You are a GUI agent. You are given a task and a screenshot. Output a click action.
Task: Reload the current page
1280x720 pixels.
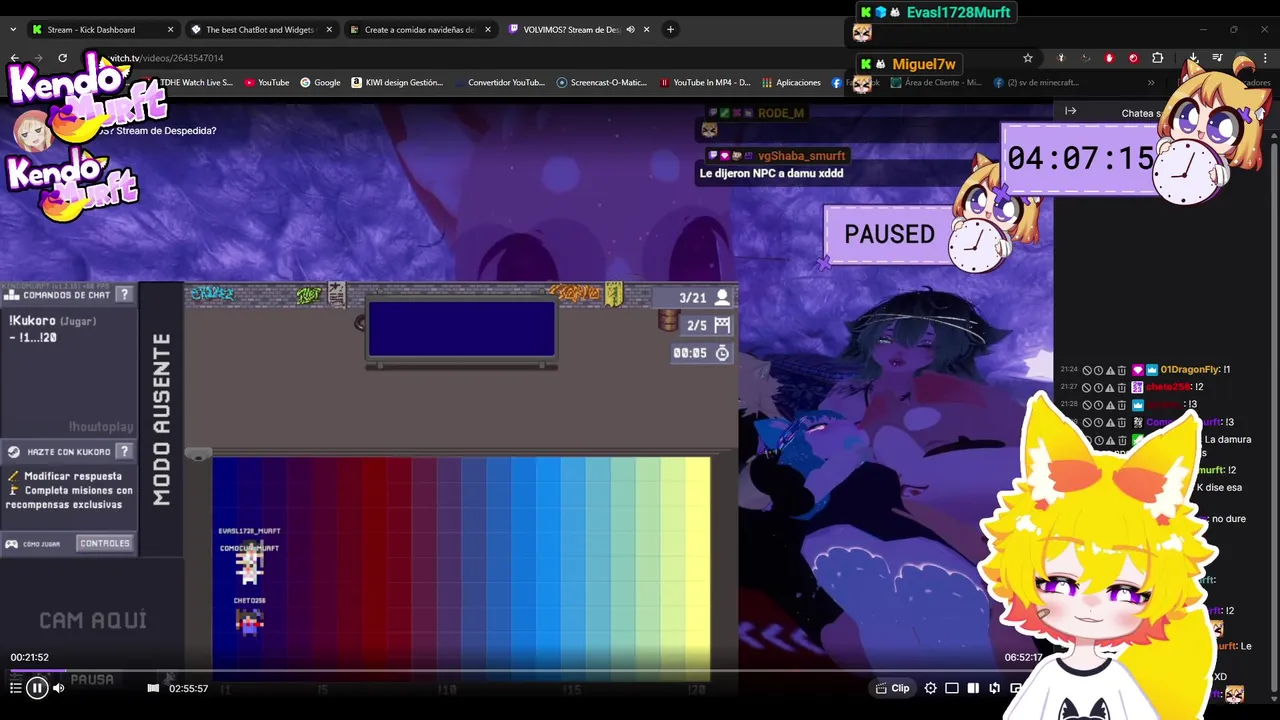[62, 58]
